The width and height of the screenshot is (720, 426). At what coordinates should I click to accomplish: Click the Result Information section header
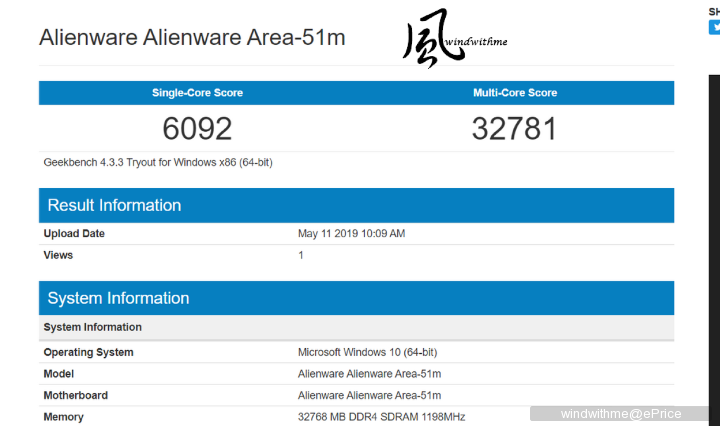pyautogui.click(x=356, y=205)
